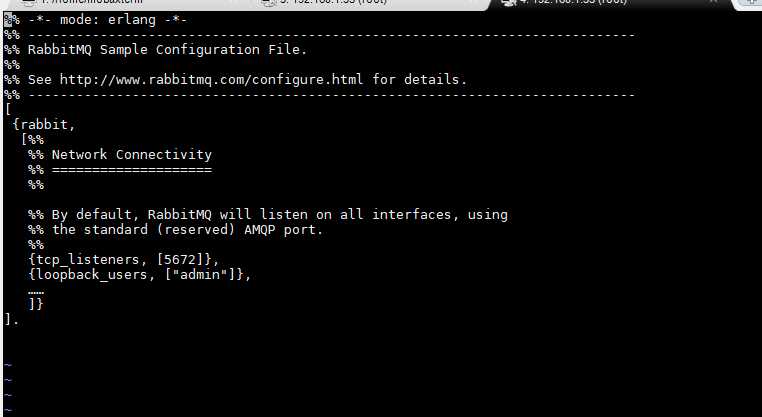This screenshot has height=417, width=762.
Task: Click the http://www.rabbitmq.com/configure.html URL text
Action: (211, 80)
